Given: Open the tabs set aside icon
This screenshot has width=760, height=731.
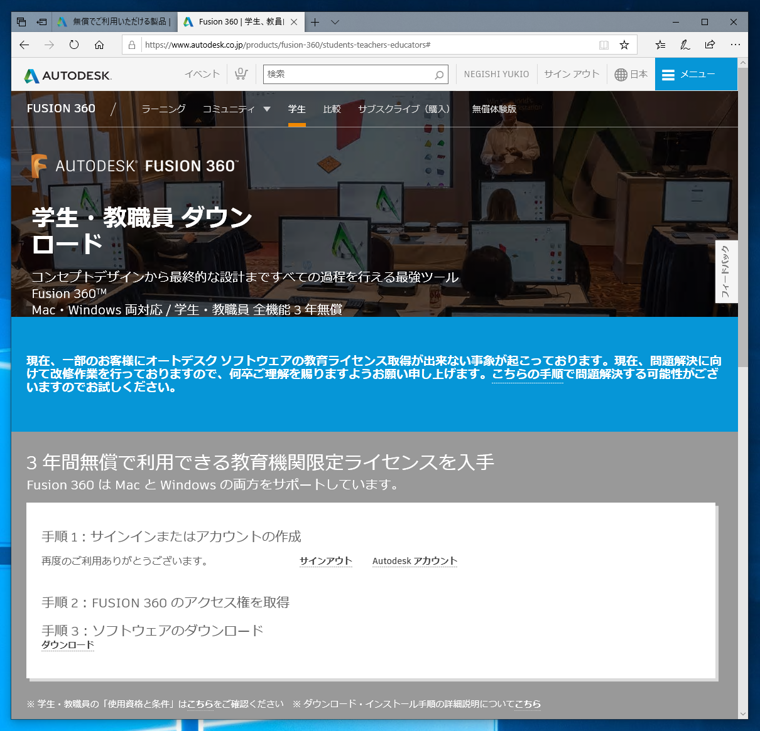Looking at the screenshot, I should click(21, 22).
